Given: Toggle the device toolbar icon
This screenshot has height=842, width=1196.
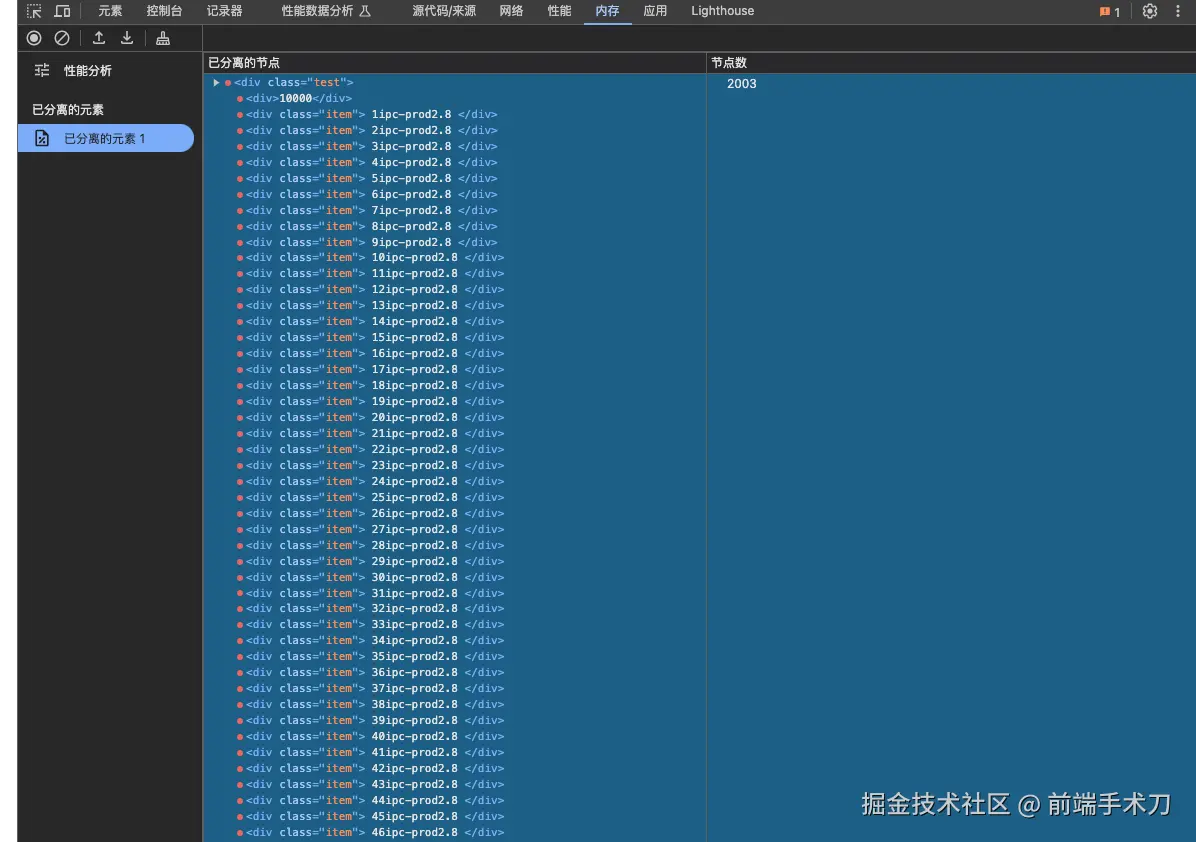Looking at the screenshot, I should 62,11.
